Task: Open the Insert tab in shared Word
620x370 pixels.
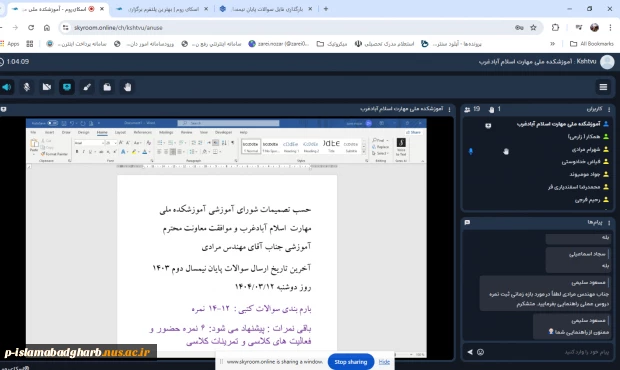Action: (x=49, y=132)
